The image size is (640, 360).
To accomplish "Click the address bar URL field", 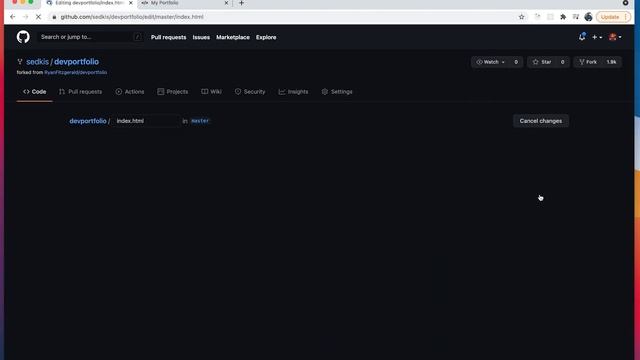I will [x=286, y=17].
